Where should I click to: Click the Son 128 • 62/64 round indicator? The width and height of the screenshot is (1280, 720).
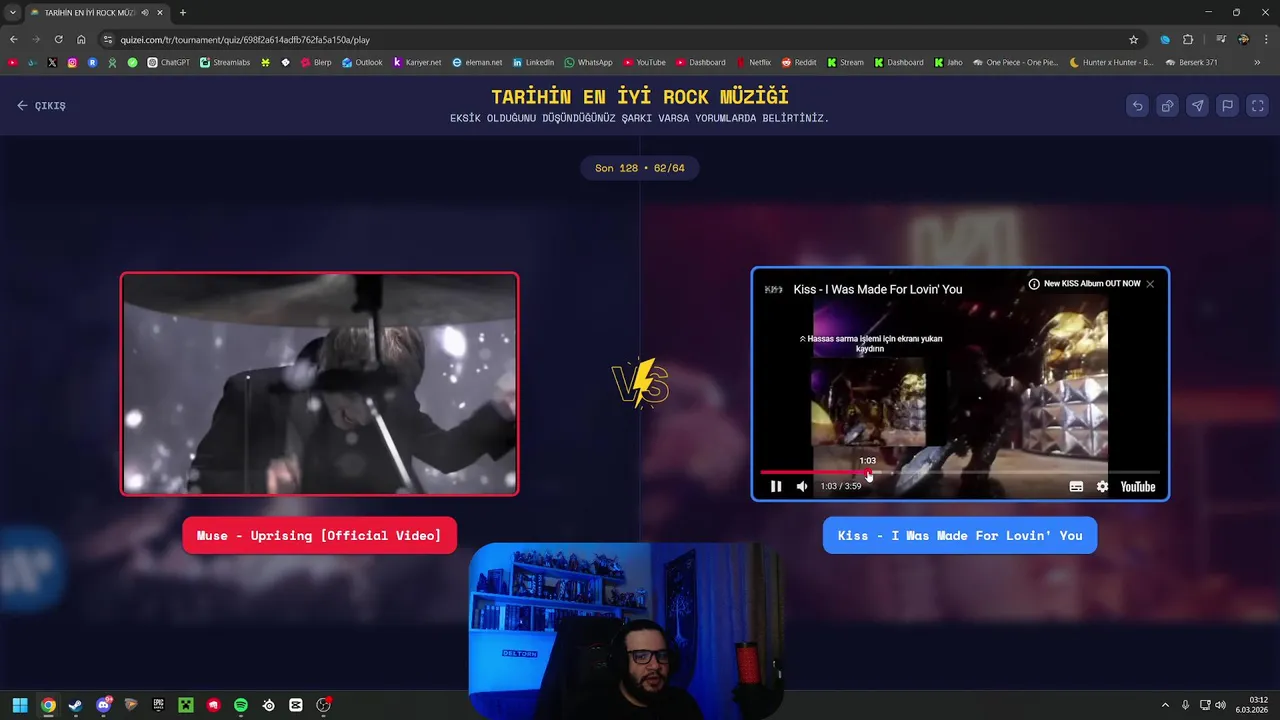(x=640, y=168)
